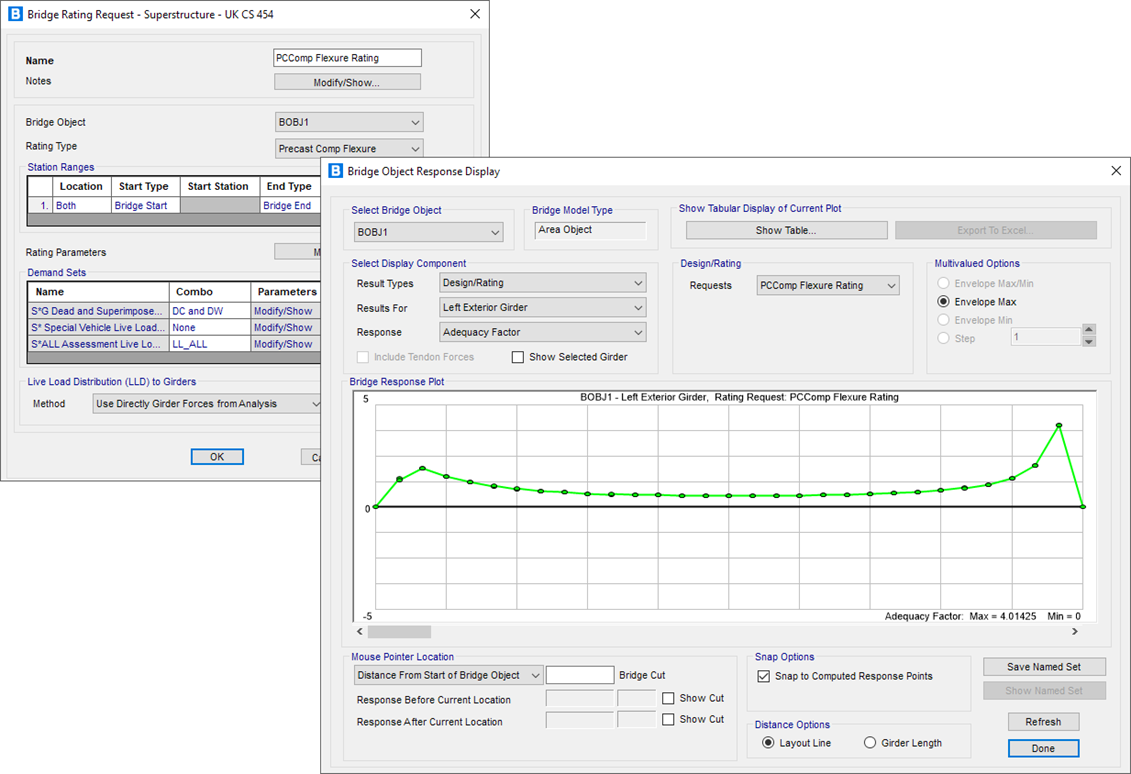Click plot scrollbar left arrow
Screen dimensions: 1131x774
tap(361, 632)
